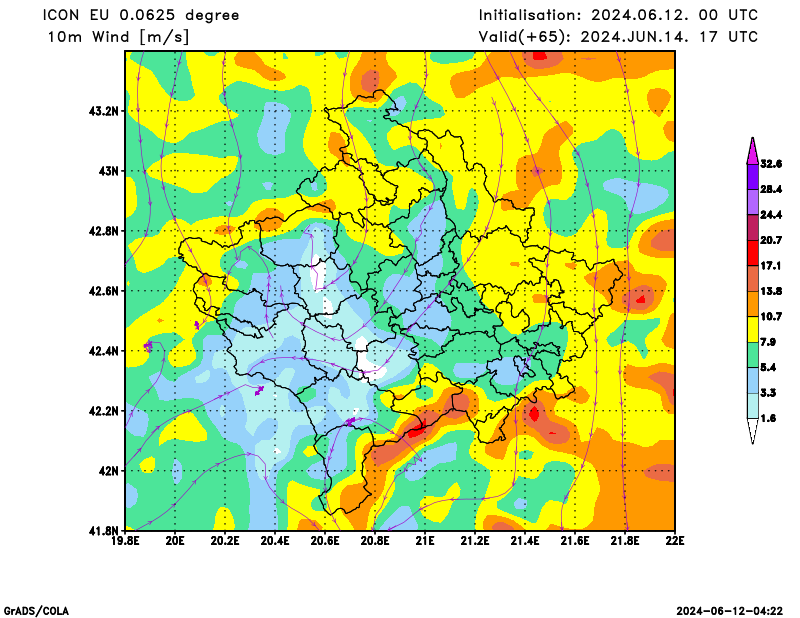The image size is (800, 618).
Task: Click the 24.4 legend value
Action: pyautogui.click(x=771, y=215)
